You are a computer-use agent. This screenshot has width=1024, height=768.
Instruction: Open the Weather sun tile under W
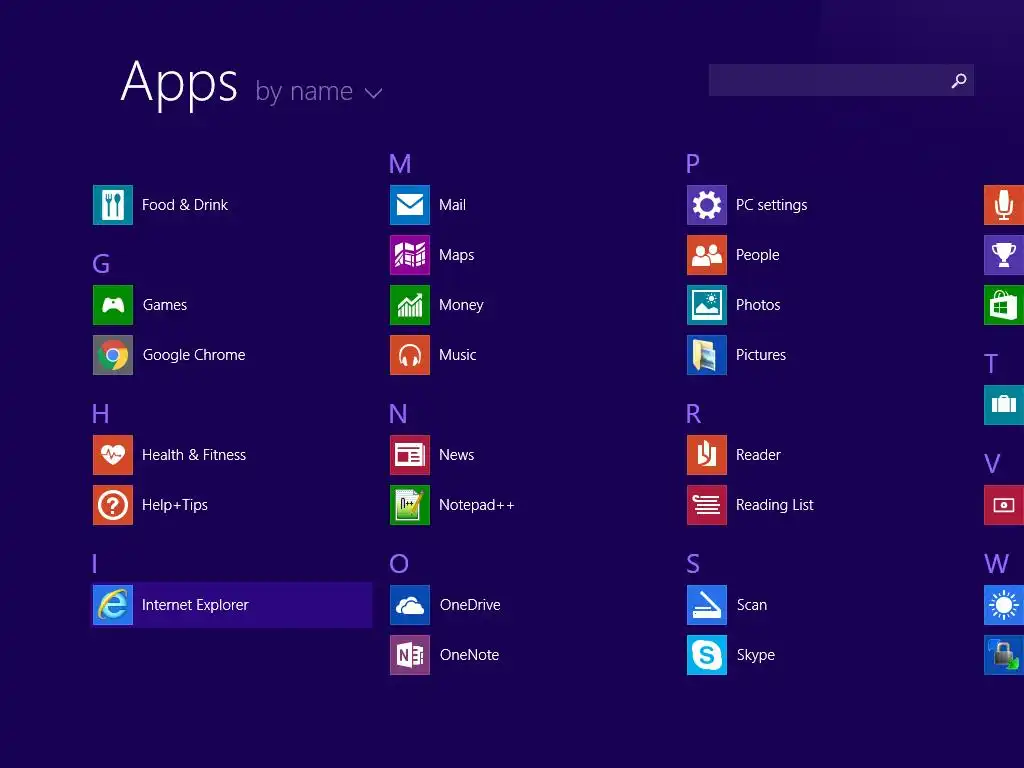pos(1004,605)
